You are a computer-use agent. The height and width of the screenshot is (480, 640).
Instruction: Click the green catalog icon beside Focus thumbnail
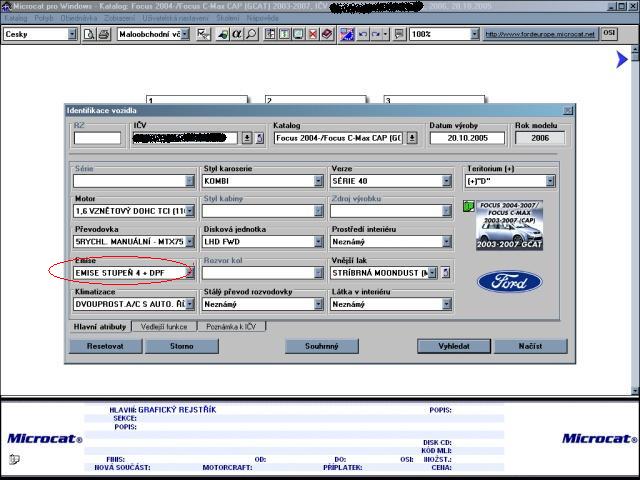(468, 207)
